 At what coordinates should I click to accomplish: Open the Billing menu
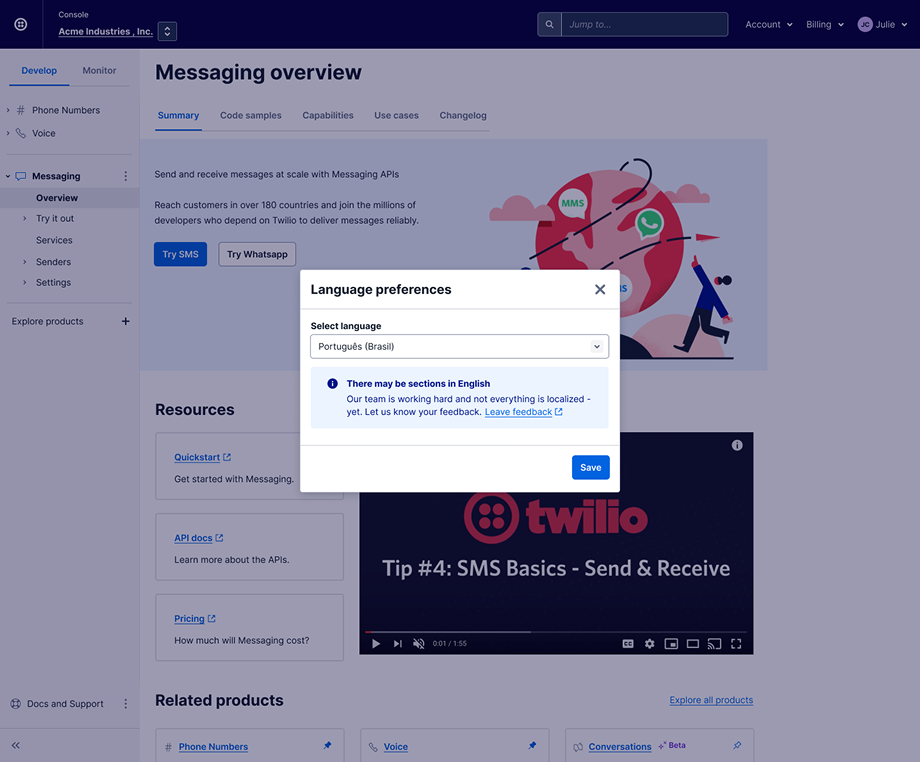pos(824,25)
